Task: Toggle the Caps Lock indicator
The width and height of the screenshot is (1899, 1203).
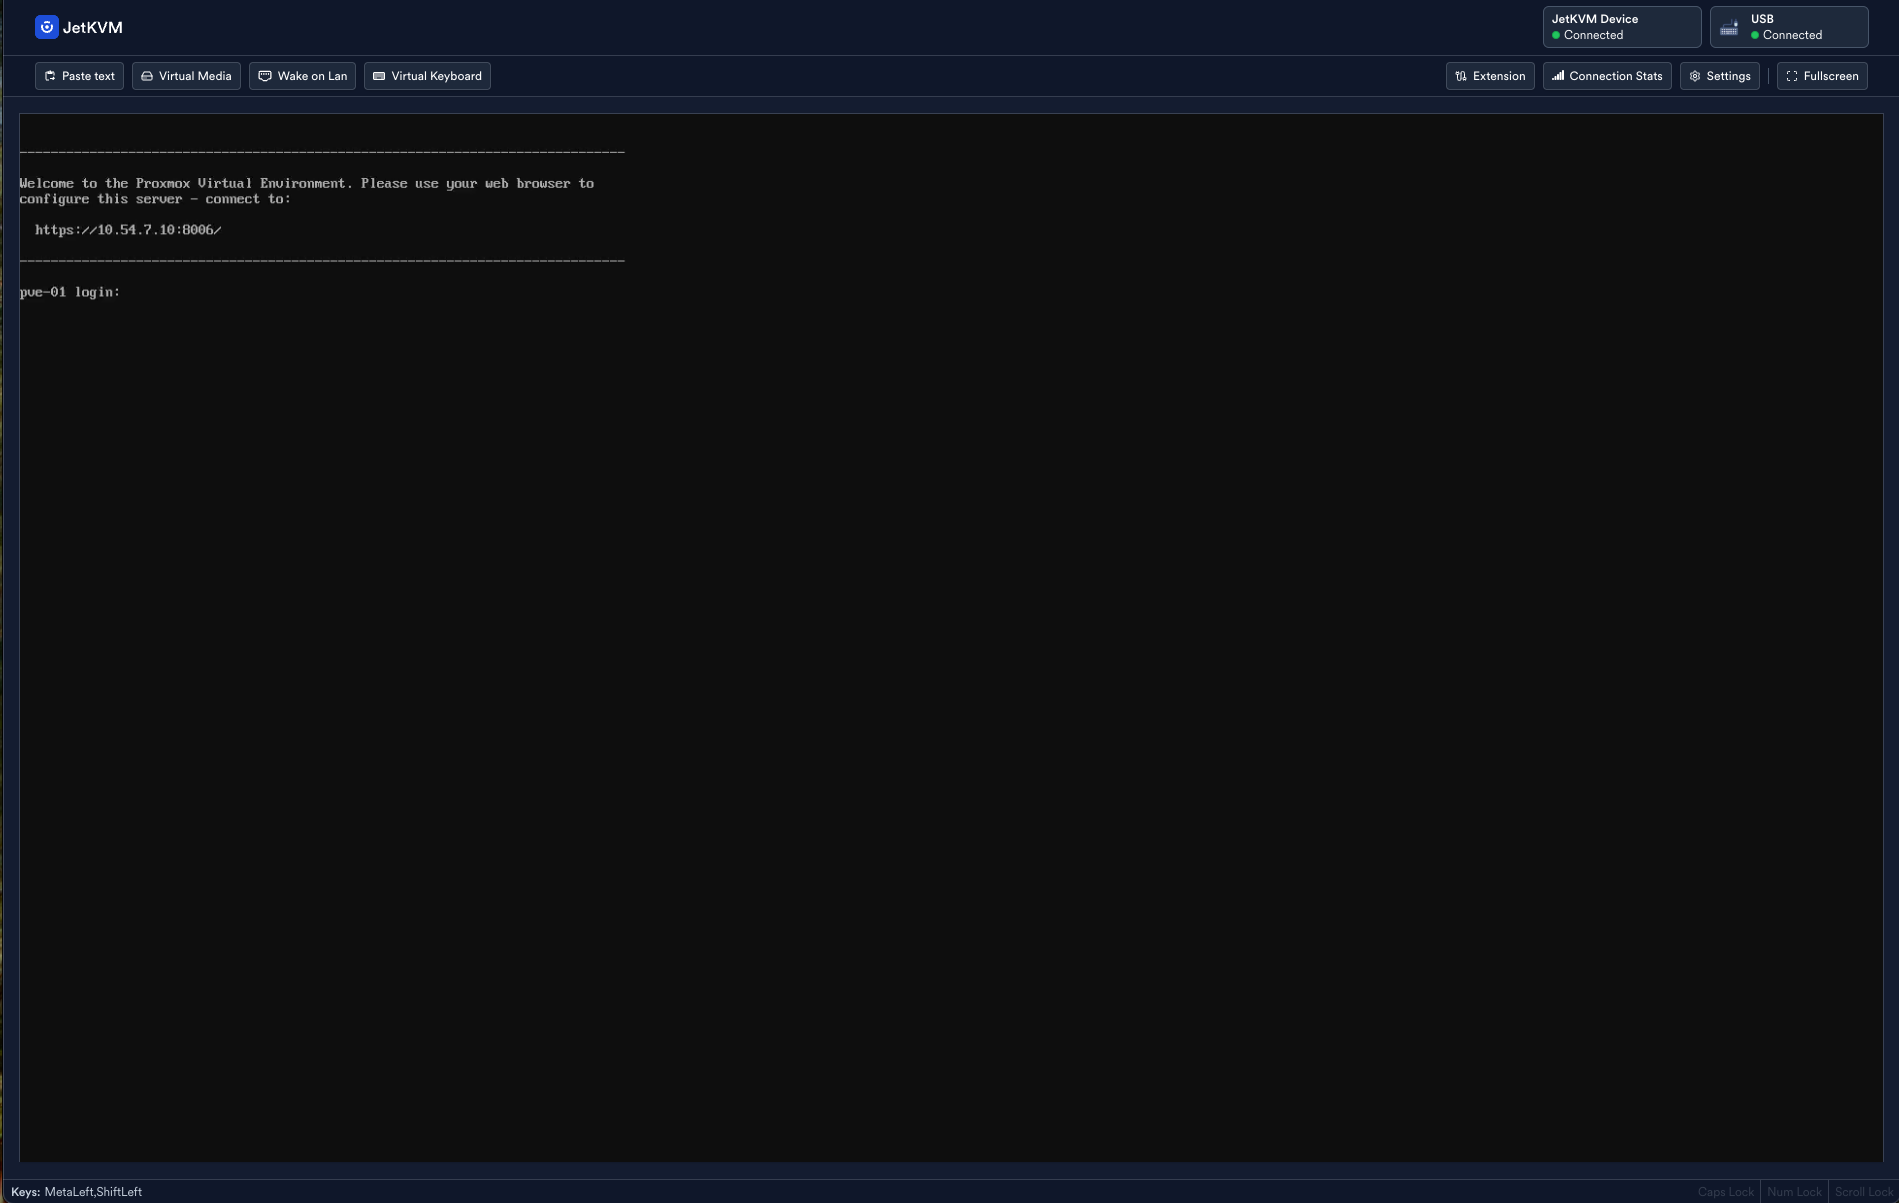Action: (1725, 1192)
